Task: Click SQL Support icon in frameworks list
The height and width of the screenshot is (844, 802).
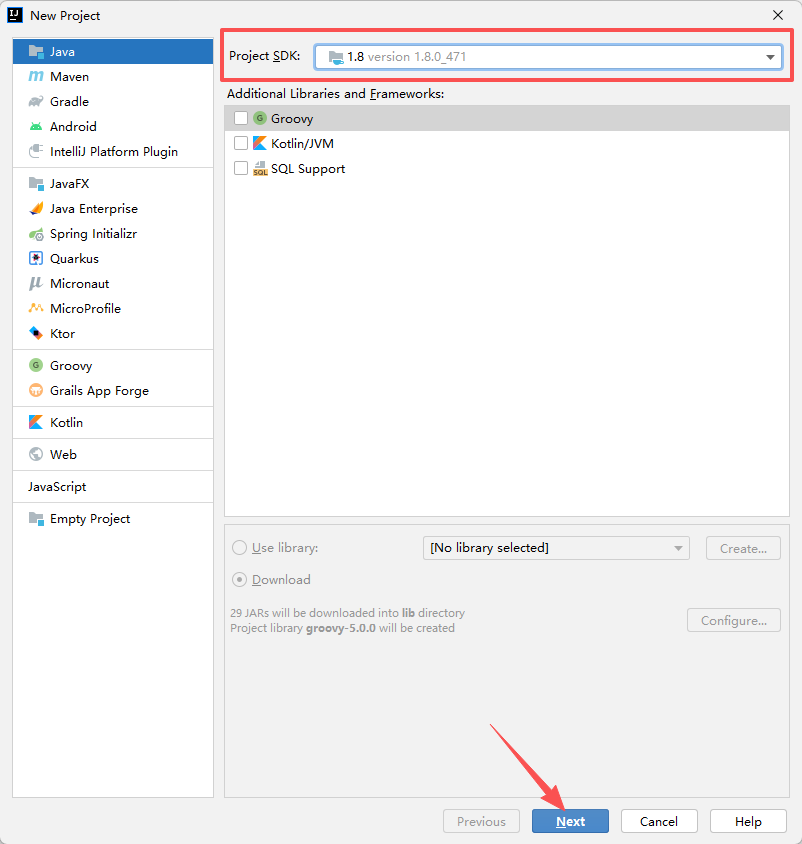Action: pos(260,168)
